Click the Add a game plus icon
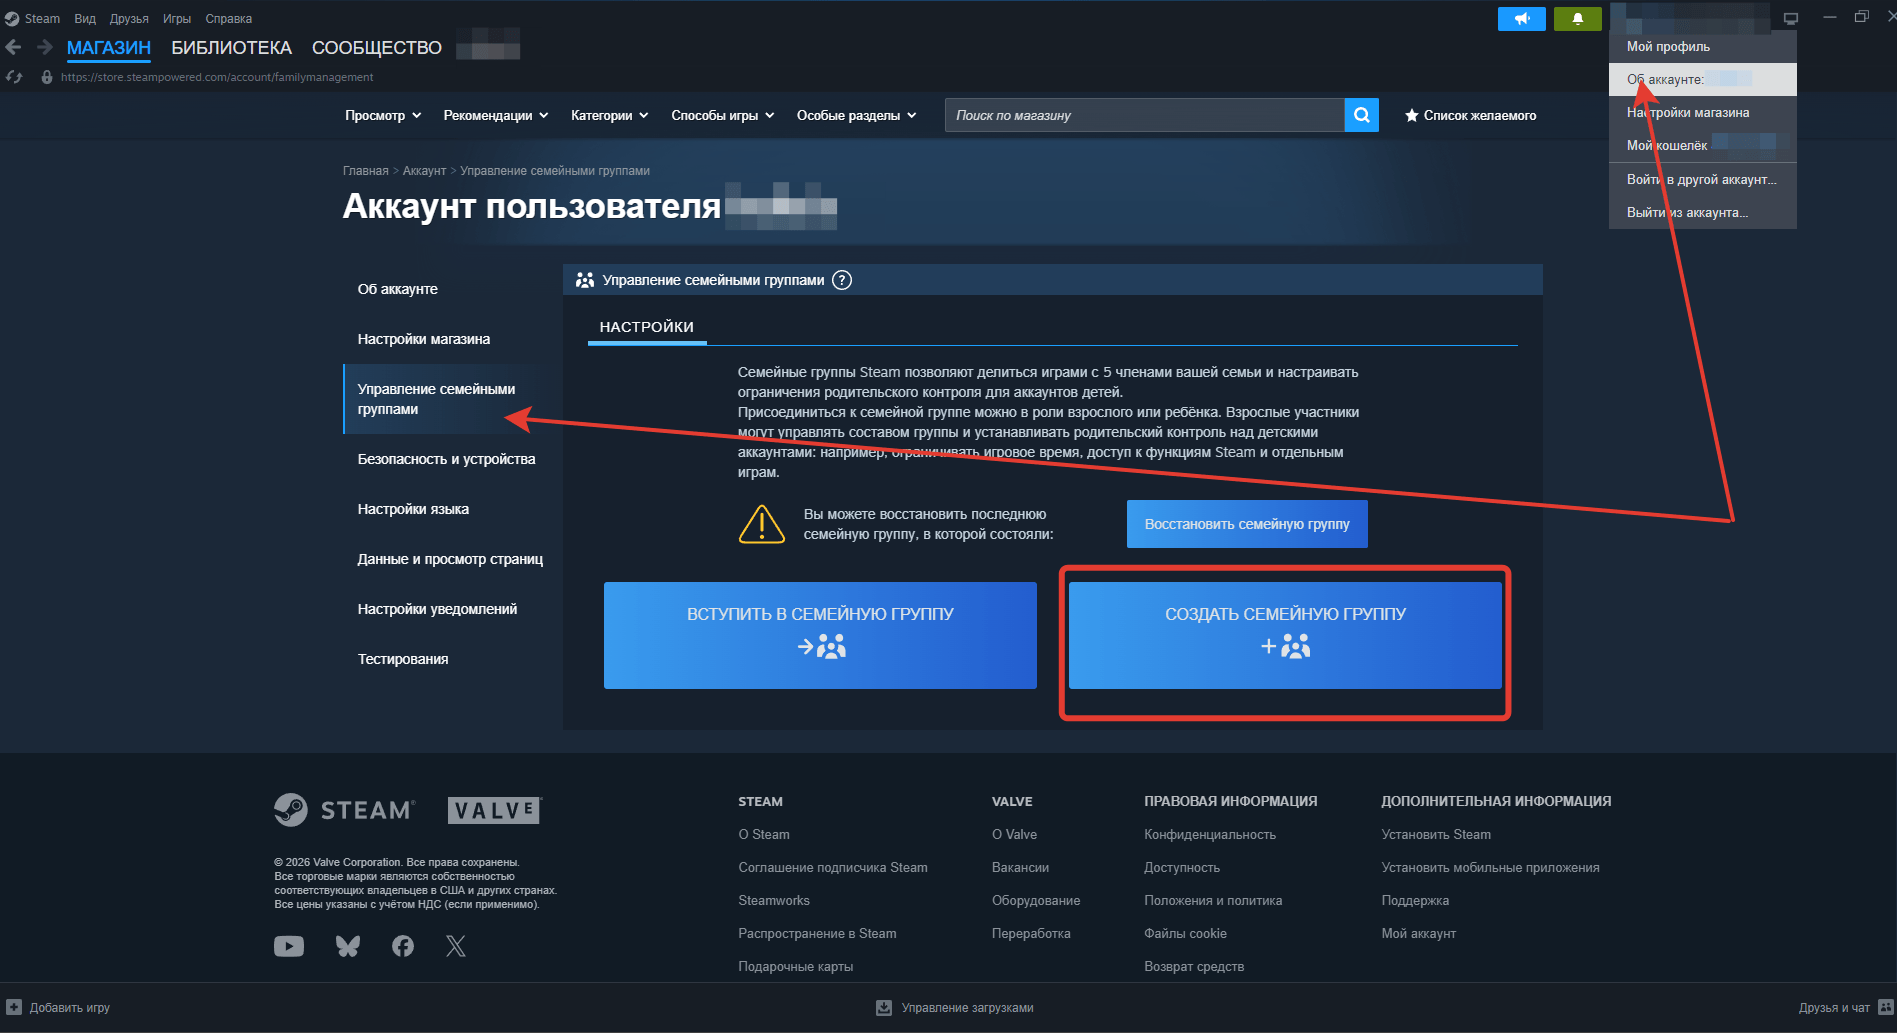Screen dimensions: 1897x1033 pos(14,1007)
